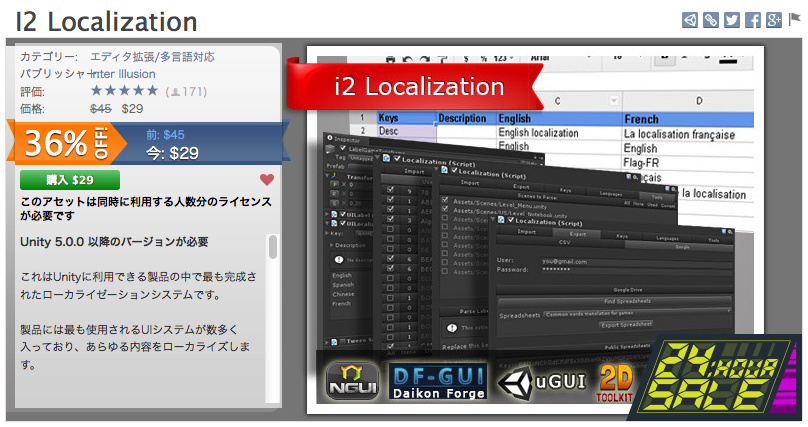
Task: Click the struck-through $45 price in 価格 row
Action: pyautogui.click(x=100, y=109)
